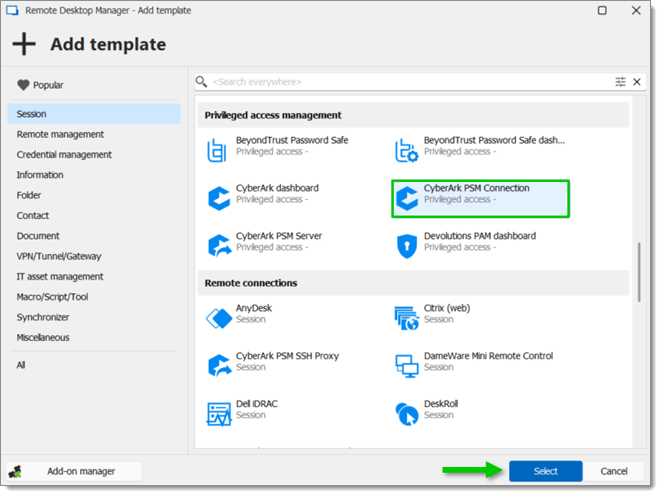Image resolution: width=661 pixels, height=496 pixels.
Task: Open the Contact category
Action: [94, 215]
